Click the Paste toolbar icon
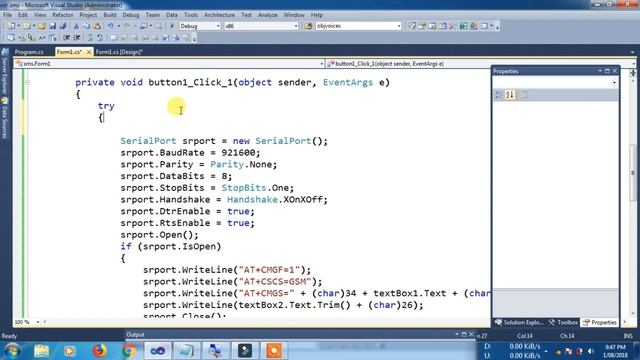 97,26
